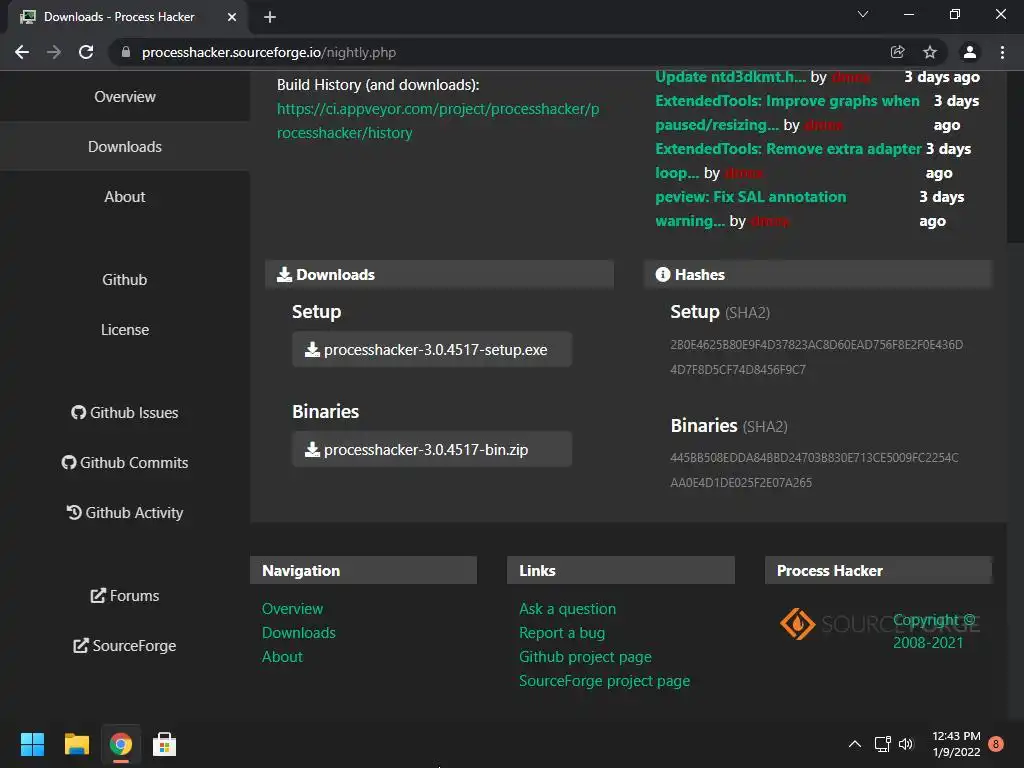Image resolution: width=1024 pixels, height=768 pixels.
Task: Reload the page with the refresh icon
Action: (86, 52)
